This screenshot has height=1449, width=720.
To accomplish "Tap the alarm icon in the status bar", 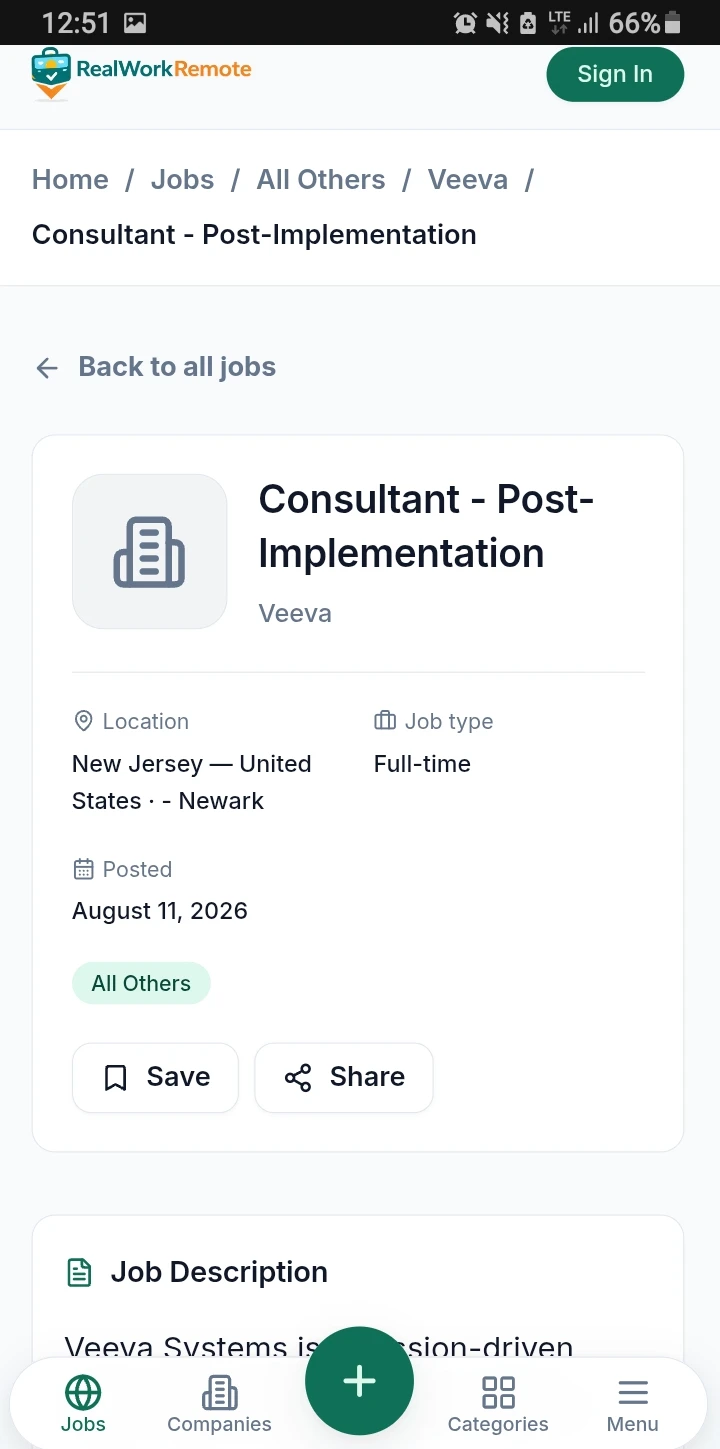I will [x=465, y=22].
